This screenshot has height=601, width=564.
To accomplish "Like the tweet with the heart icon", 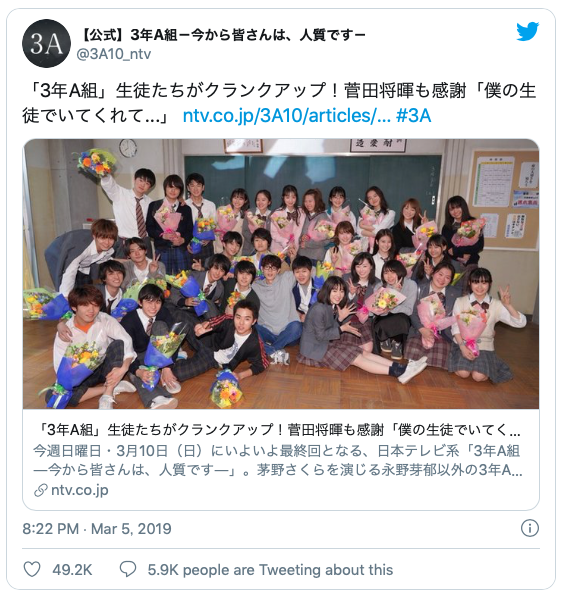I will (32, 570).
